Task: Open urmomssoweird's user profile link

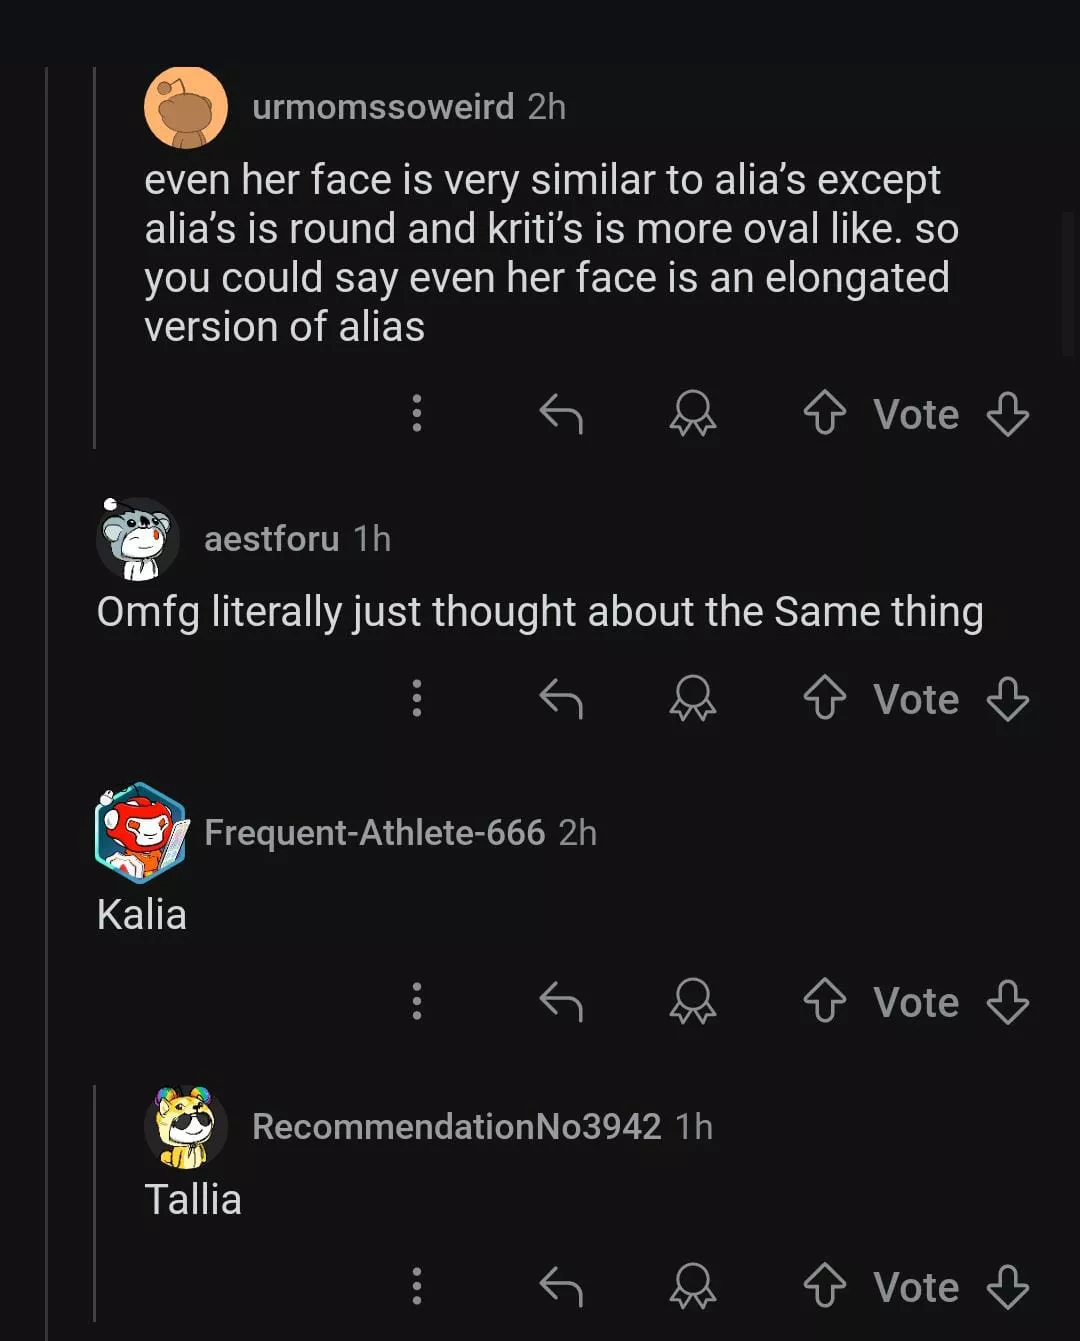Action: click(x=383, y=107)
